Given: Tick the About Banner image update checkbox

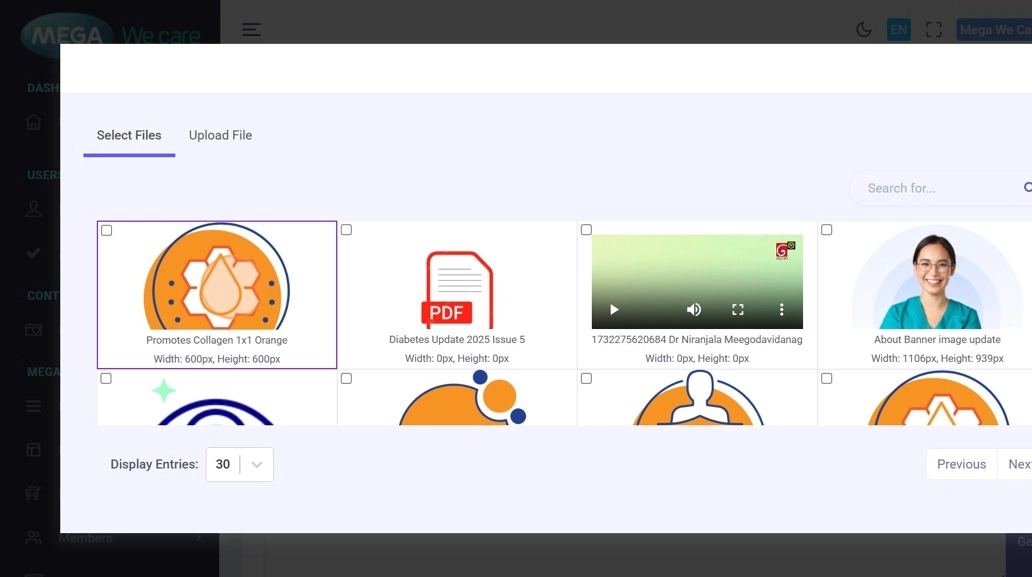Looking at the screenshot, I should point(826,230).
